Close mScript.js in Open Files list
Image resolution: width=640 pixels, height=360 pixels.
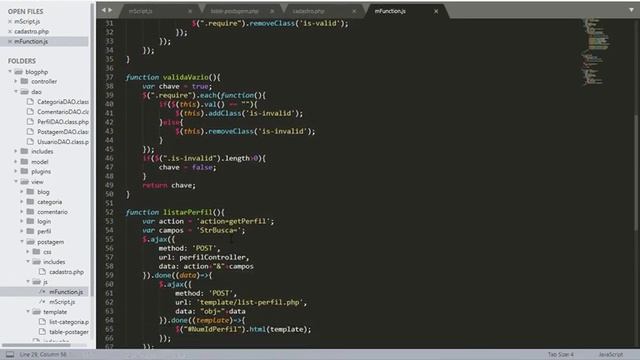click(x=10, y=22)
